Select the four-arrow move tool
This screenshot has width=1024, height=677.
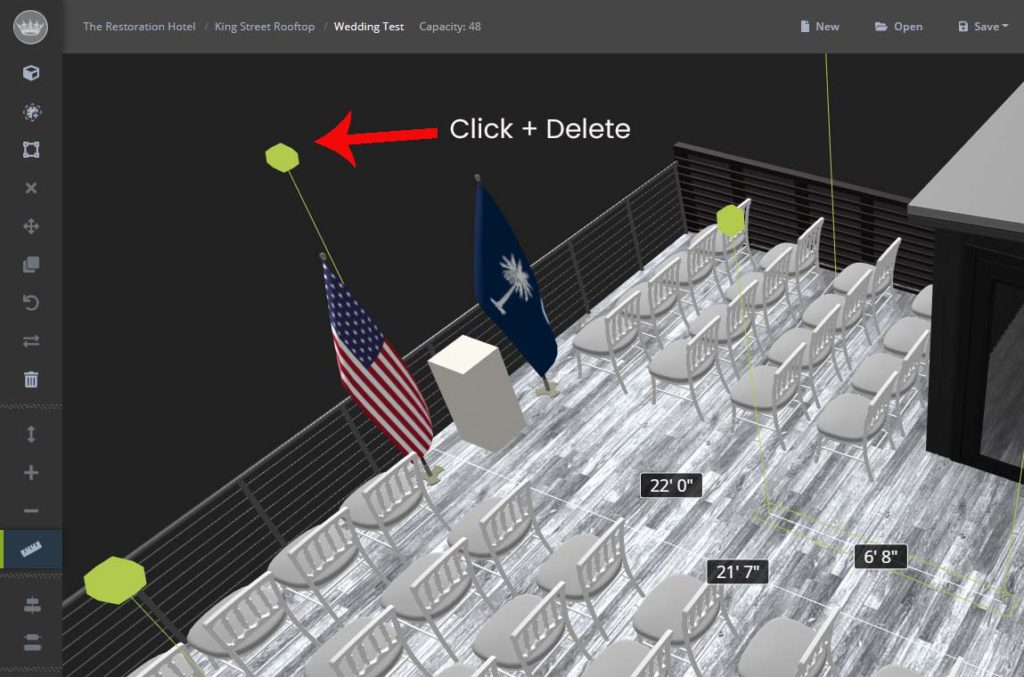[31, 227]
